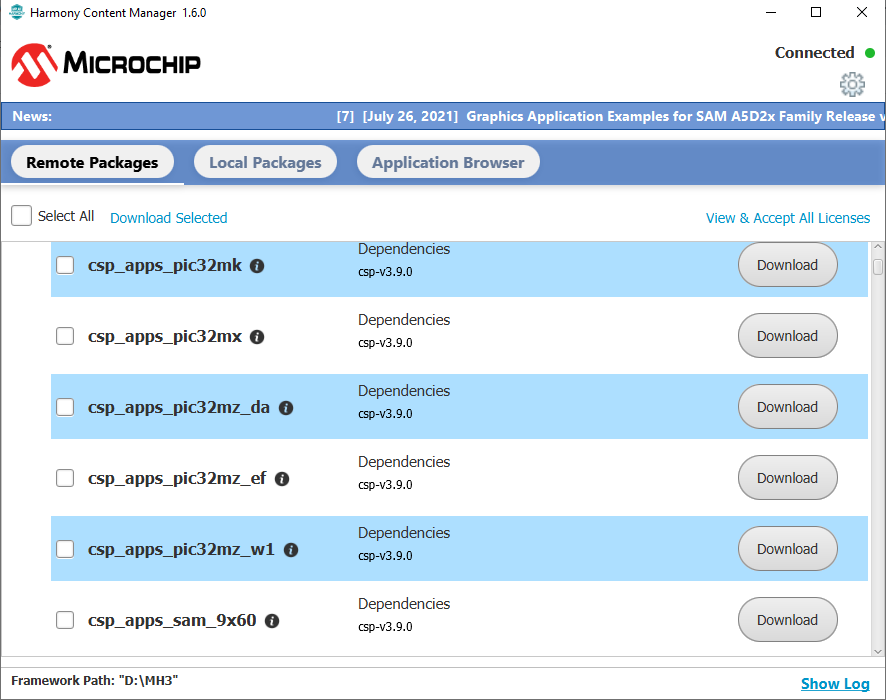Switch to the Local Packages tab
Viewport: 886px width, 700px height.
(x=265, y=162)
